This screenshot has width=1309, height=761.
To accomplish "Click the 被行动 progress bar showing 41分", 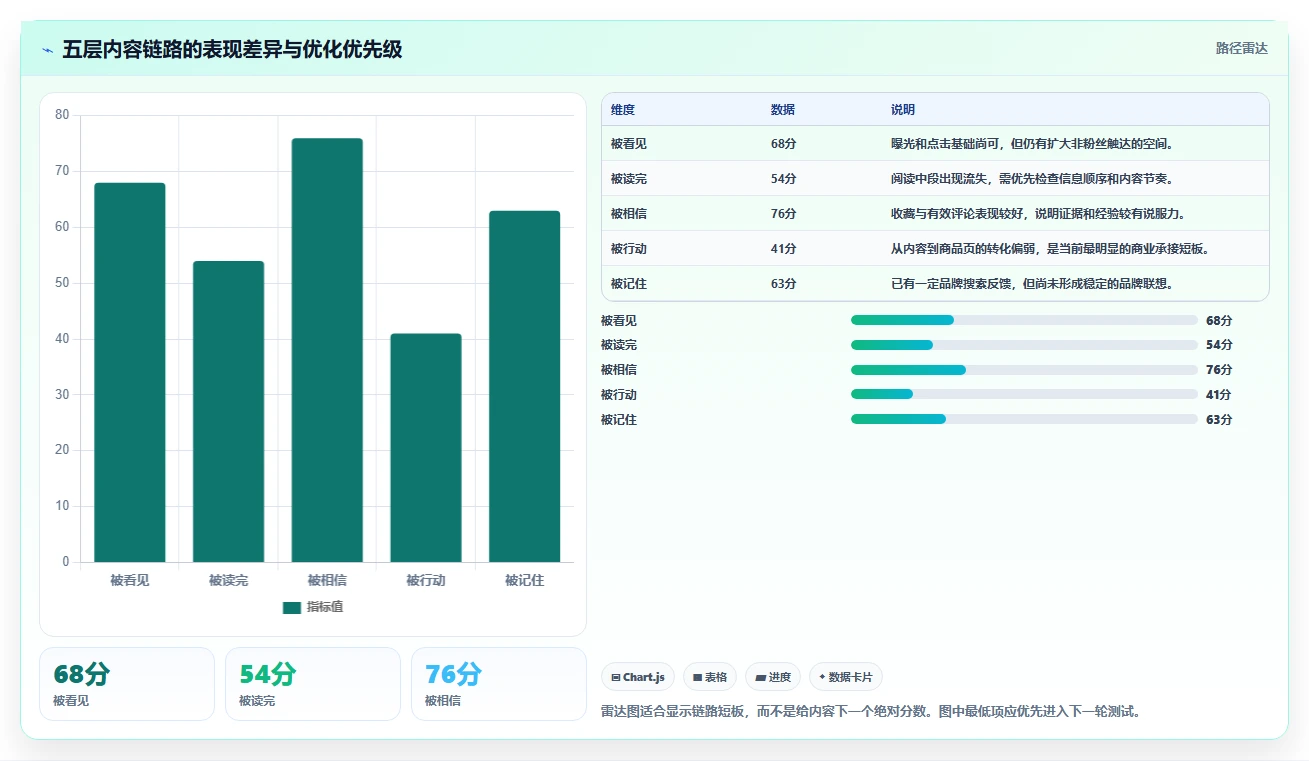I will coord(1024,394).
